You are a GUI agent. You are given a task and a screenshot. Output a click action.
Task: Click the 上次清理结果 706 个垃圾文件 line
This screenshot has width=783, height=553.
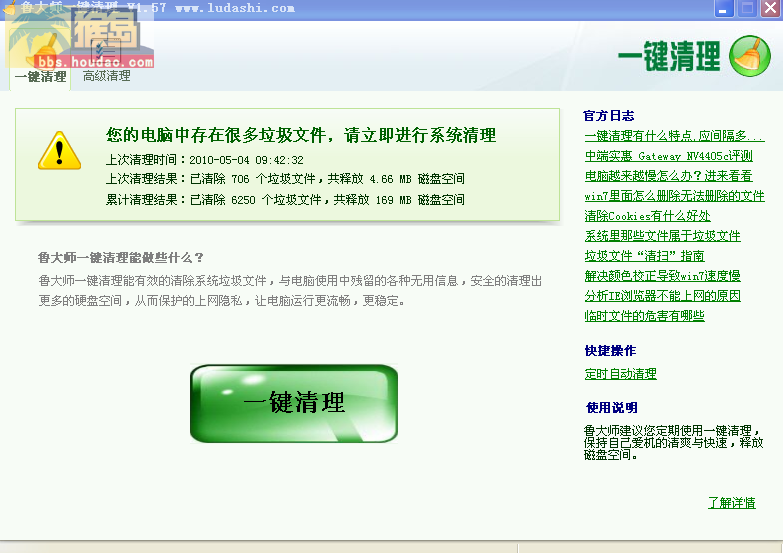285,179
